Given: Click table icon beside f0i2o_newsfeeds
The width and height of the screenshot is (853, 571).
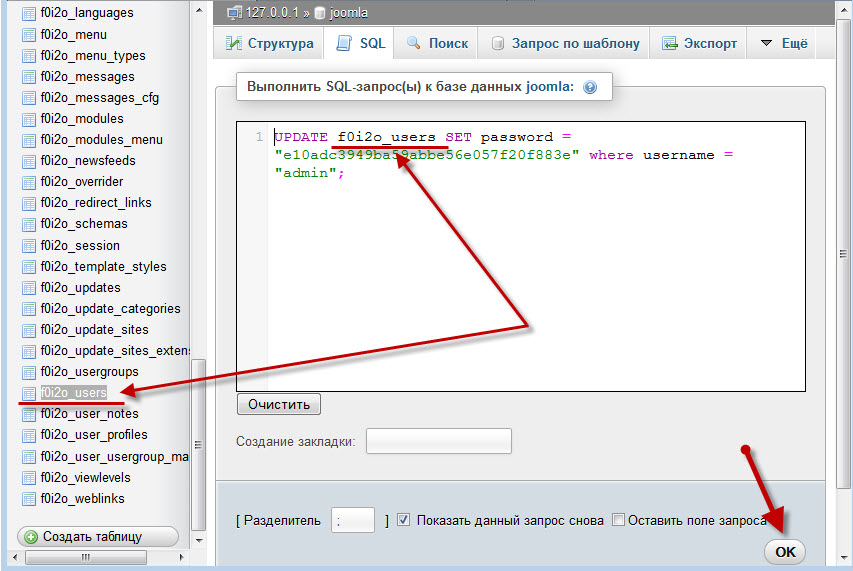Looking at the screenshot, I should click(29, 162).
